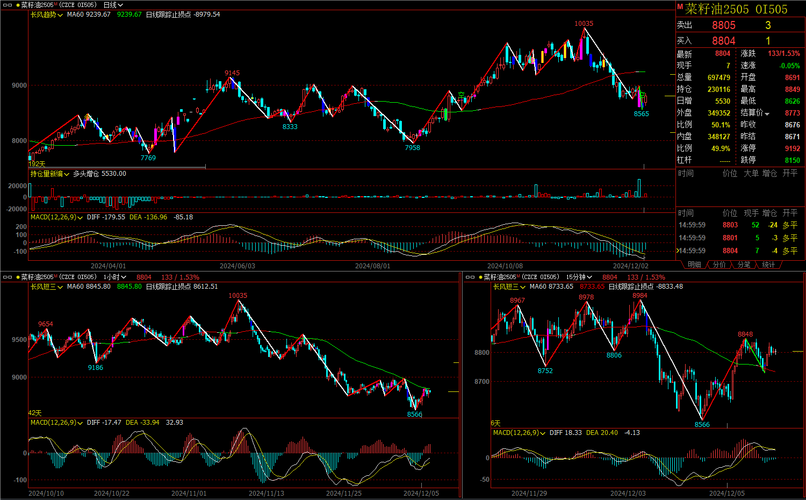Viewport: 806px width, 500px height.
Task: Select the 统计 tab
Action: pyautogui.click(x=769, y=265)
